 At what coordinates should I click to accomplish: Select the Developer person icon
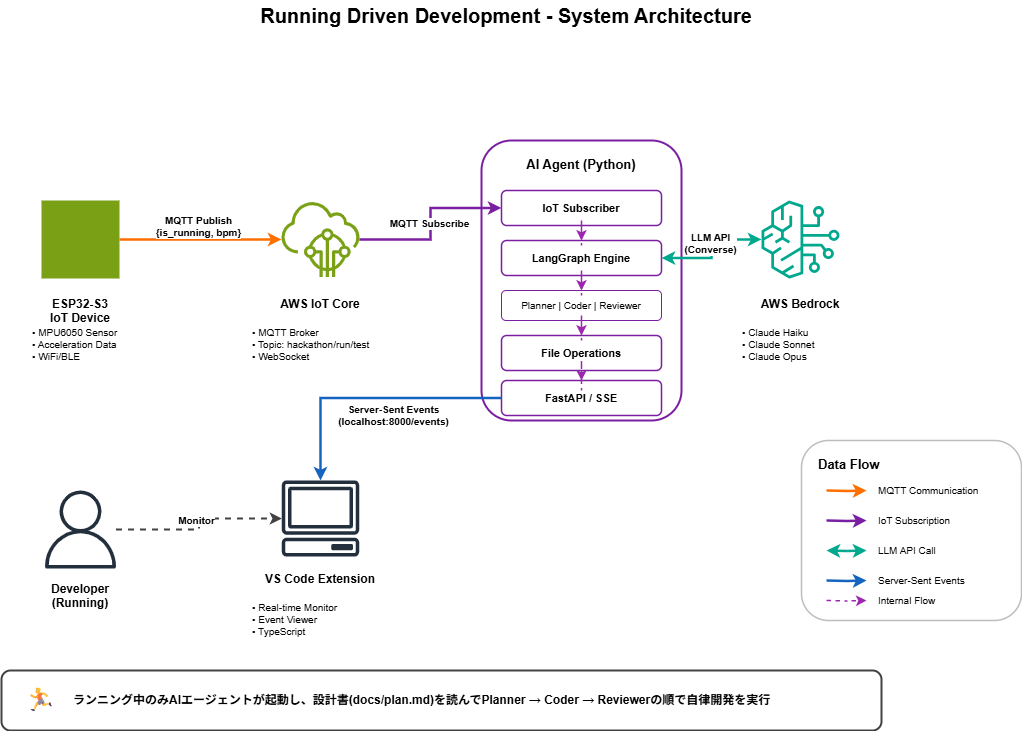[x=80, y=530]
